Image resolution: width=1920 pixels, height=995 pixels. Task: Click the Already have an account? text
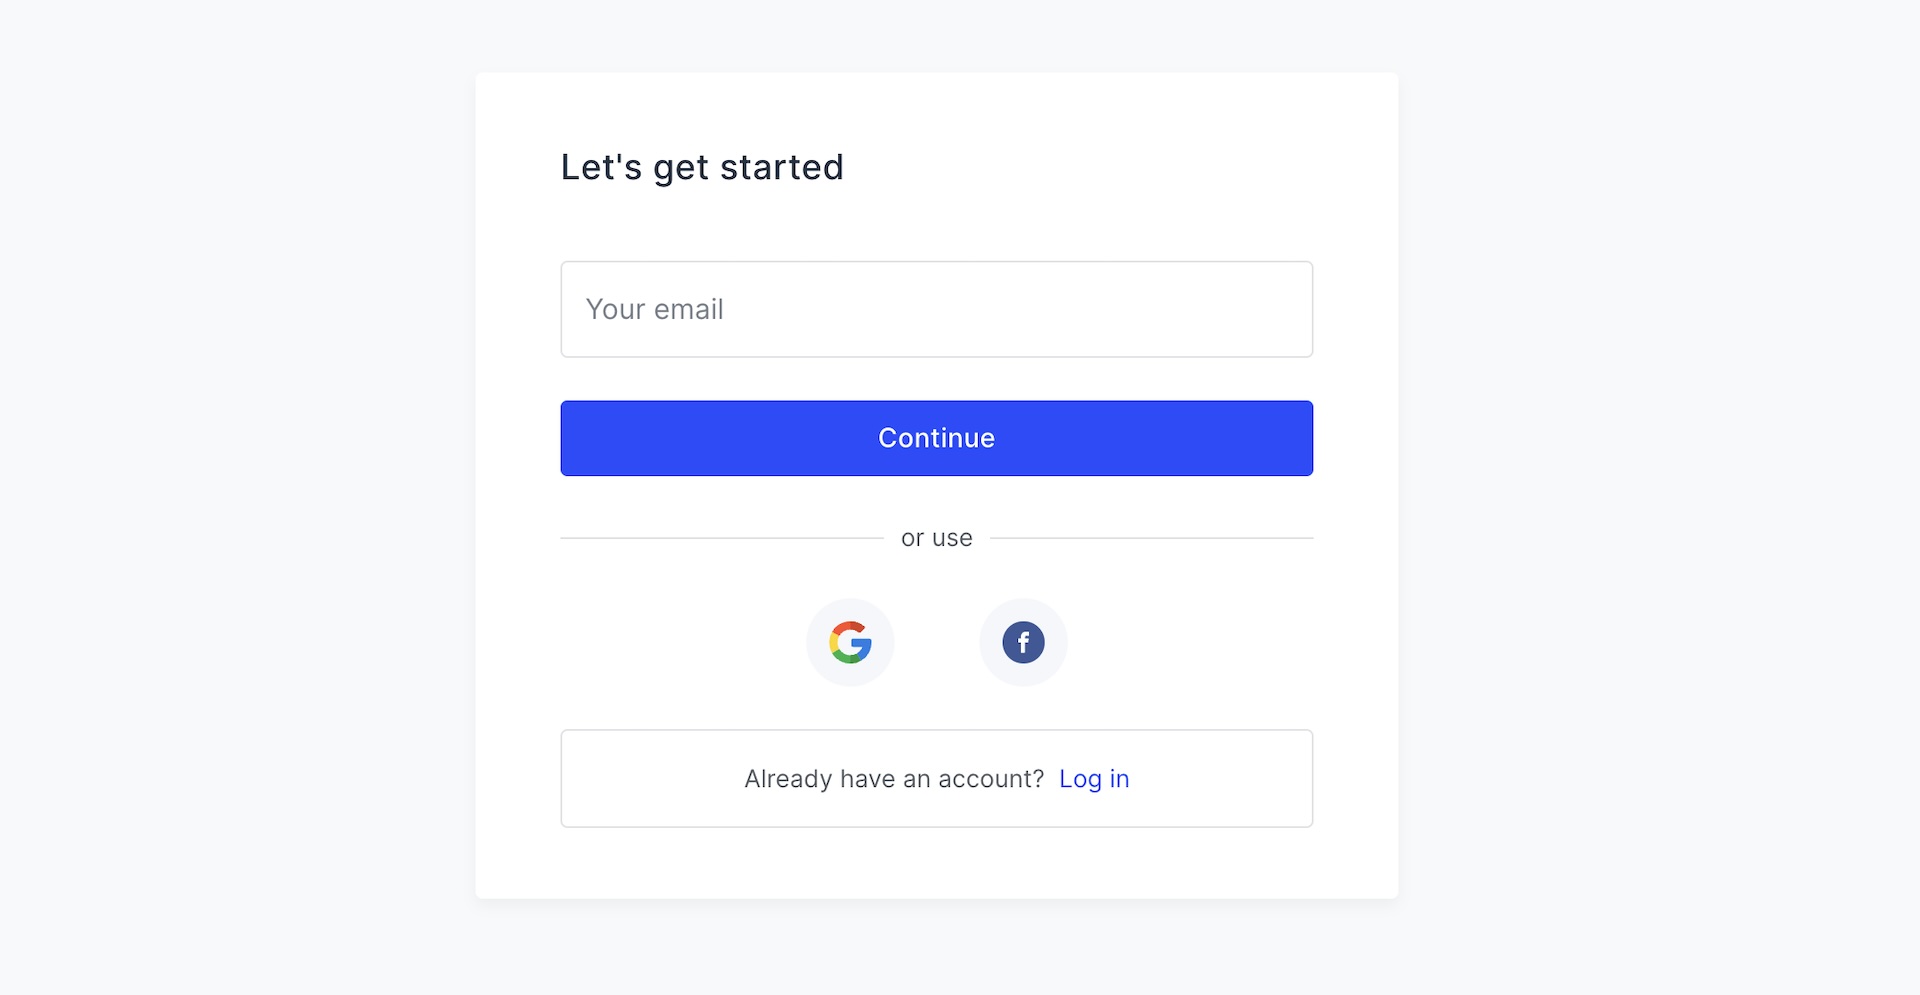click(893, 779)
